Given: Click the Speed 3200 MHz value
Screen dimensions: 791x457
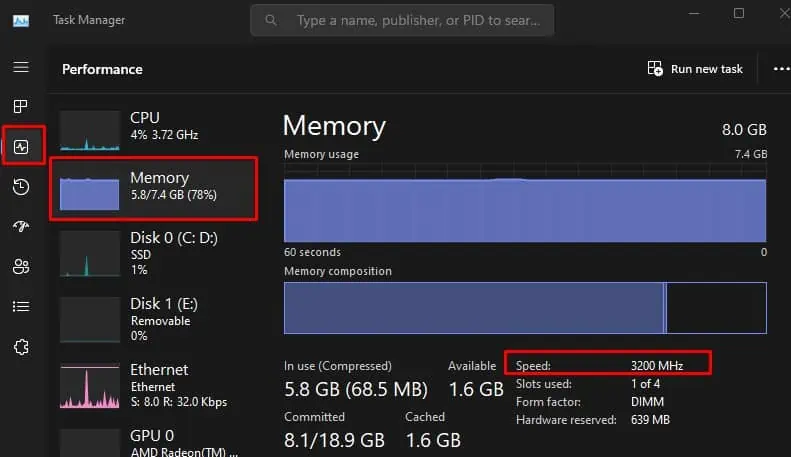Looking at the screenshot, I should click(x=657, y=365).
